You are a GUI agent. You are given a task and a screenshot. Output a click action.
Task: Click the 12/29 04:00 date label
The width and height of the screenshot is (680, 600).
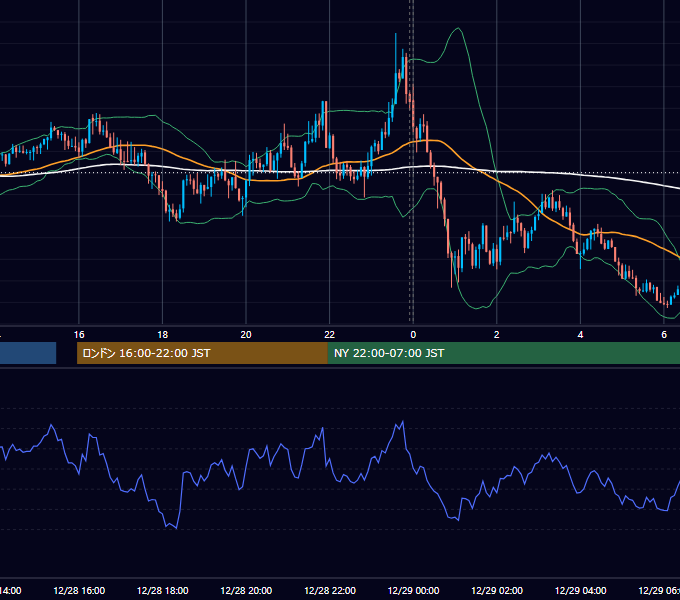[x=580, y=591]
